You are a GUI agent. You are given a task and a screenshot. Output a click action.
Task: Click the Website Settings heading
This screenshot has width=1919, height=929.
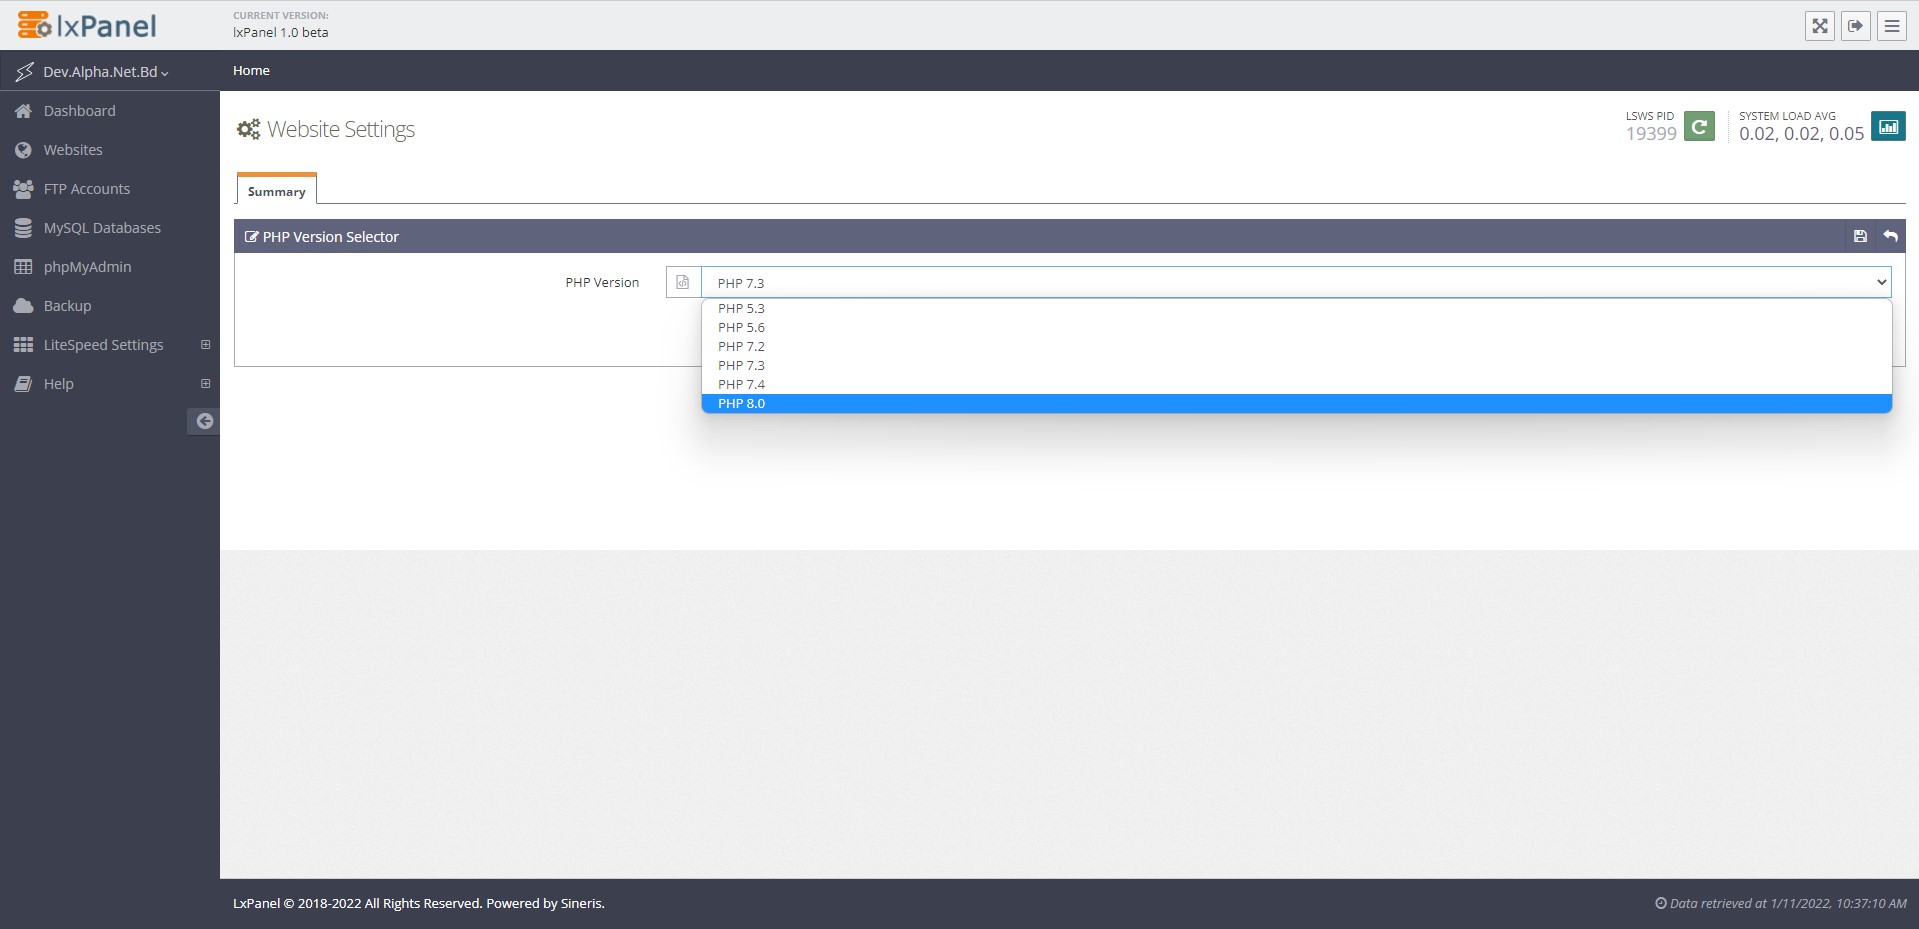[341, 129]
